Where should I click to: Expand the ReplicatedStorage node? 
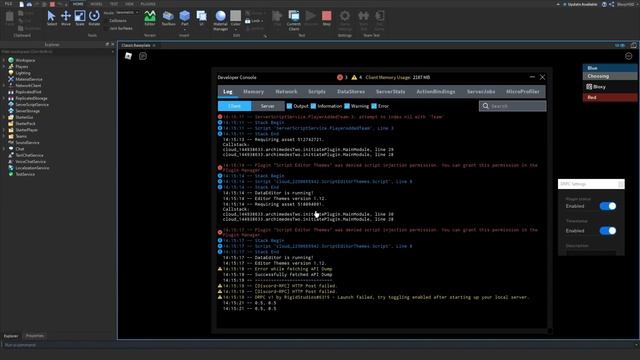click(x=4, y=98)
